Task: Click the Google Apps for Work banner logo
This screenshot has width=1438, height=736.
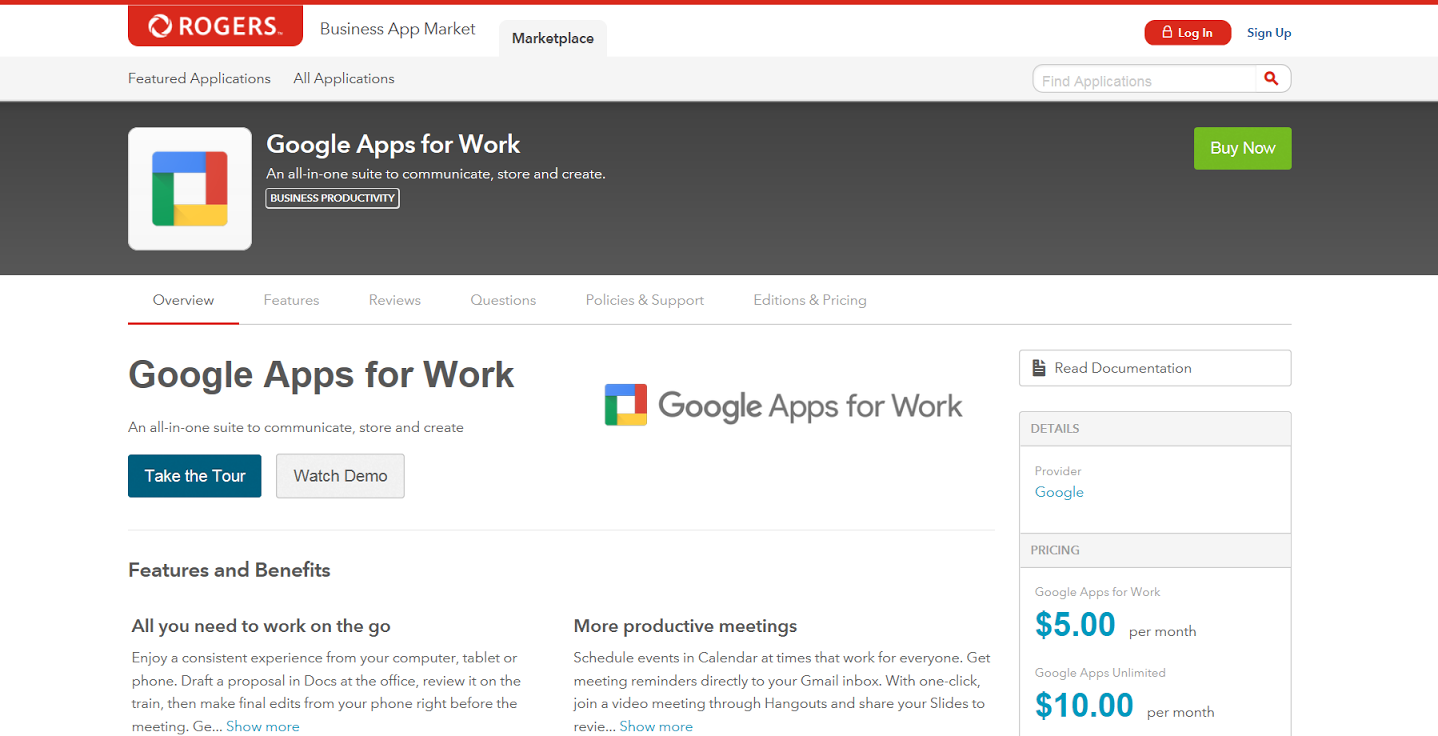Action: tap(783, 404)
